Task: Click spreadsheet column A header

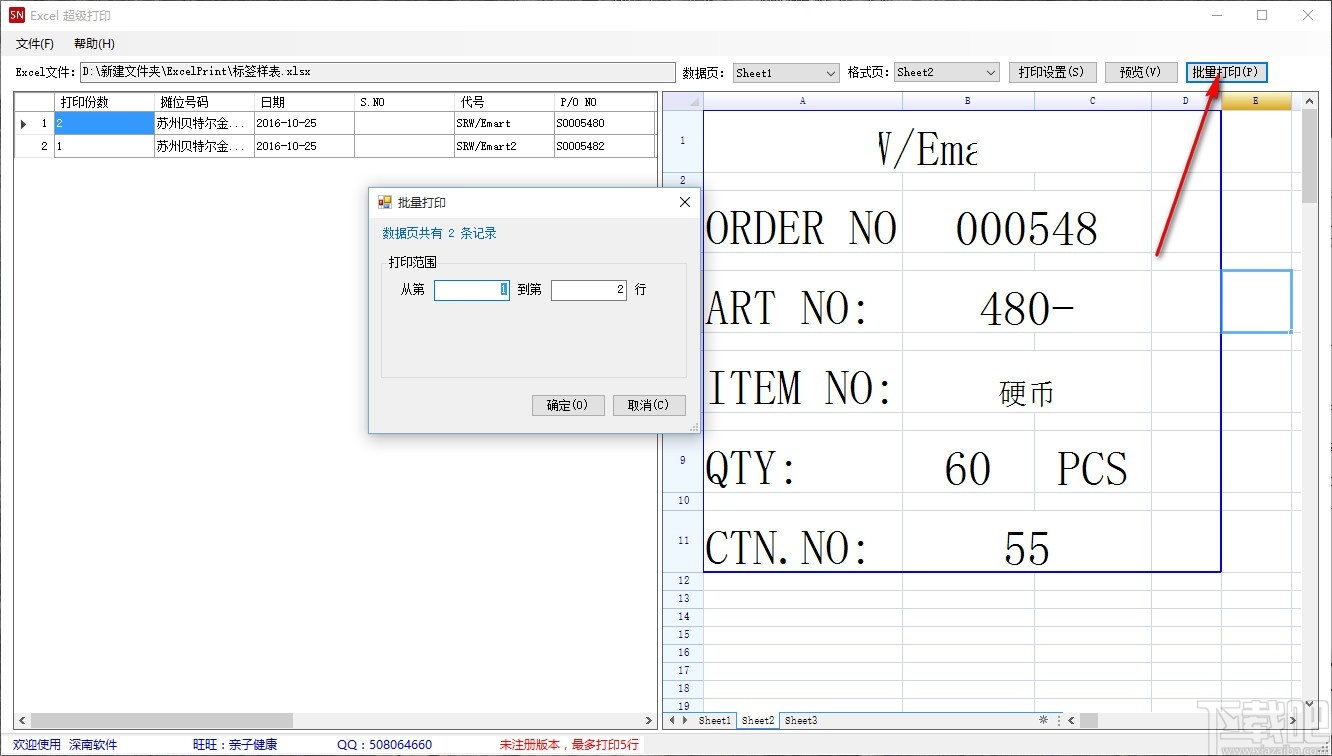Action: (803, 101)
